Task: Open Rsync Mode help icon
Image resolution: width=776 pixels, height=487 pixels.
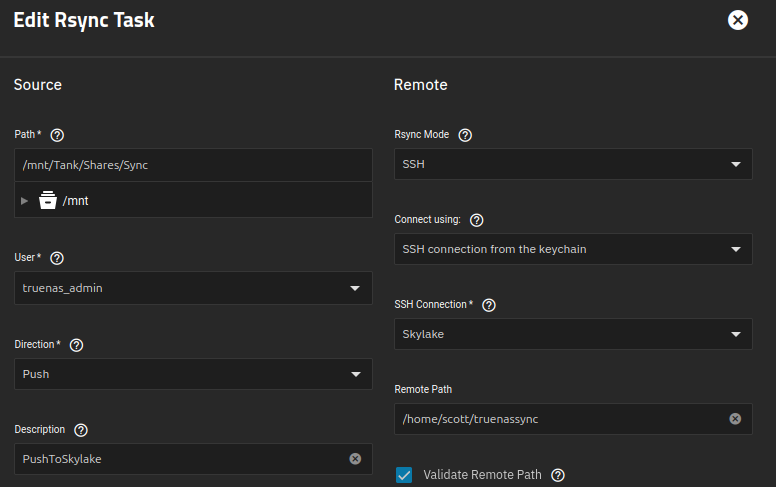Action: click(x=465, y=135)
